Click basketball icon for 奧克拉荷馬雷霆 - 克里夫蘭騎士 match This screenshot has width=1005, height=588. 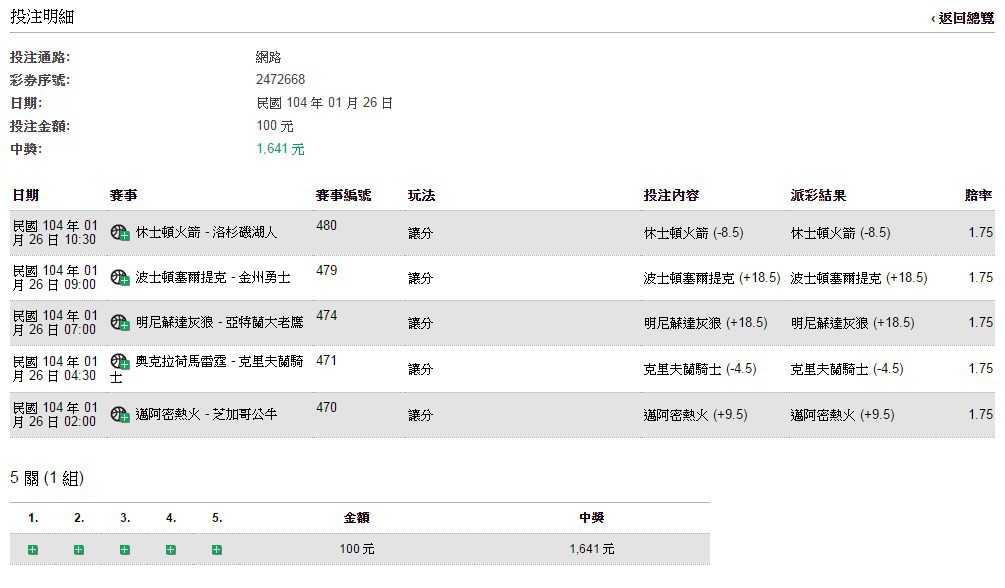120,362
